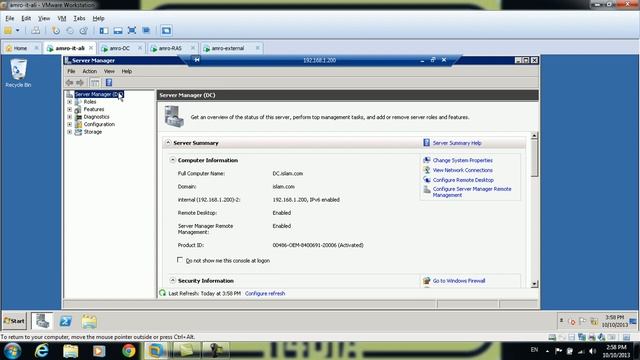Viewport: 640px width, 360px height.
Task: Click View Network Connections link
Action: click(x=462, y=170)
